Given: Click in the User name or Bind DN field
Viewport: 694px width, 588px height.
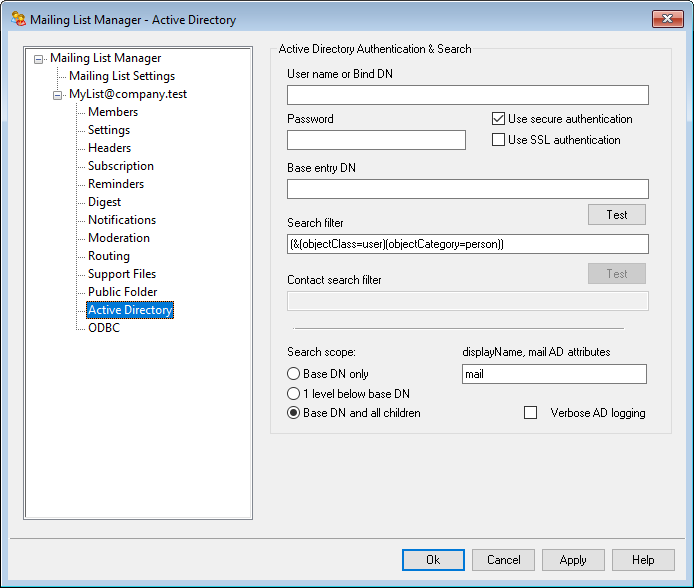Looking at the screenshot, I should tap(467, 95).
